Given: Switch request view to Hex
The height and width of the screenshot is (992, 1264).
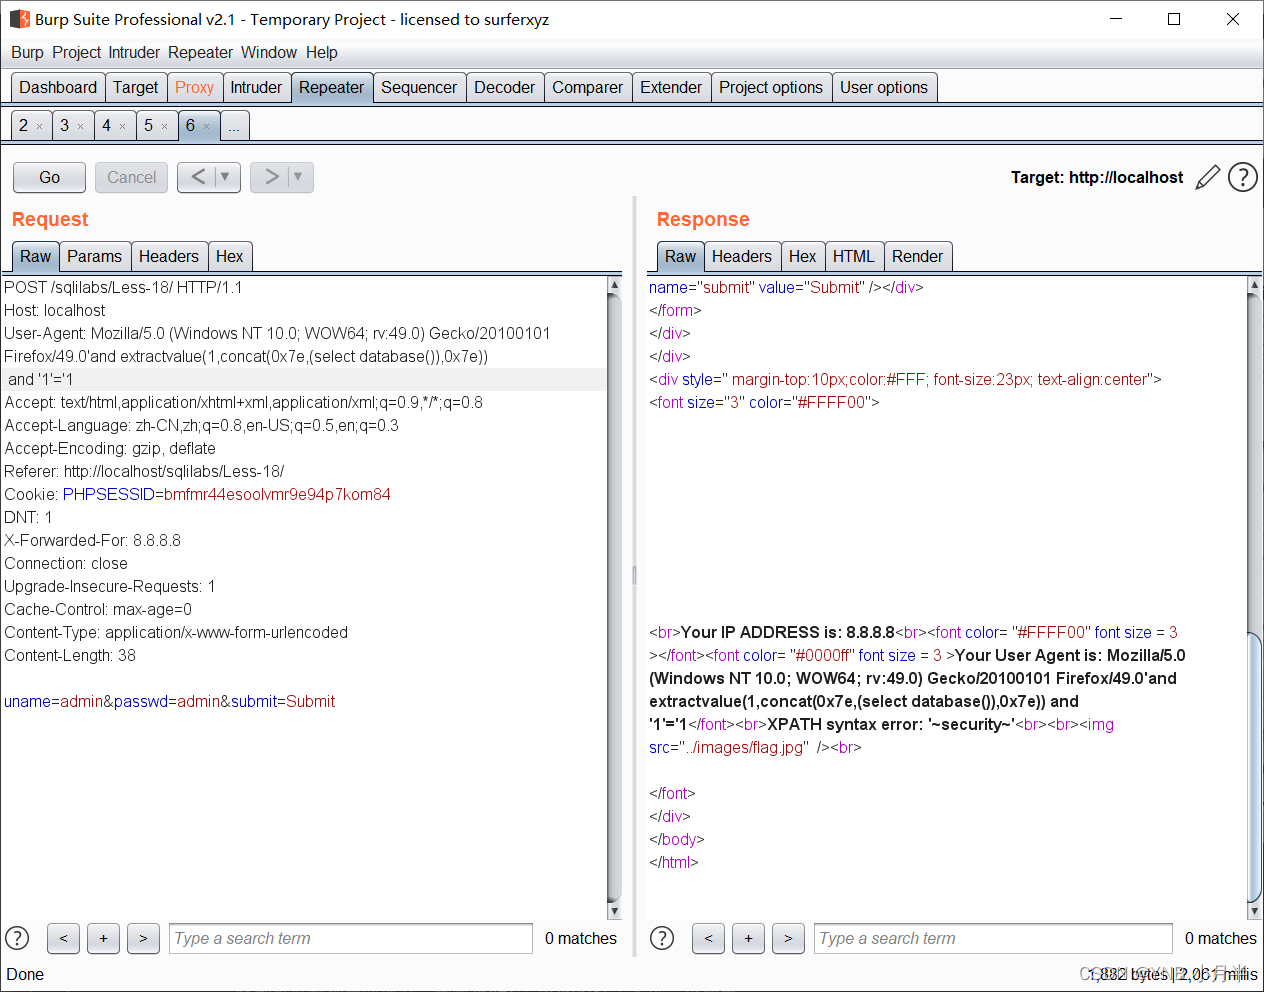Looking at the screenshot, I should coord(229,256).
